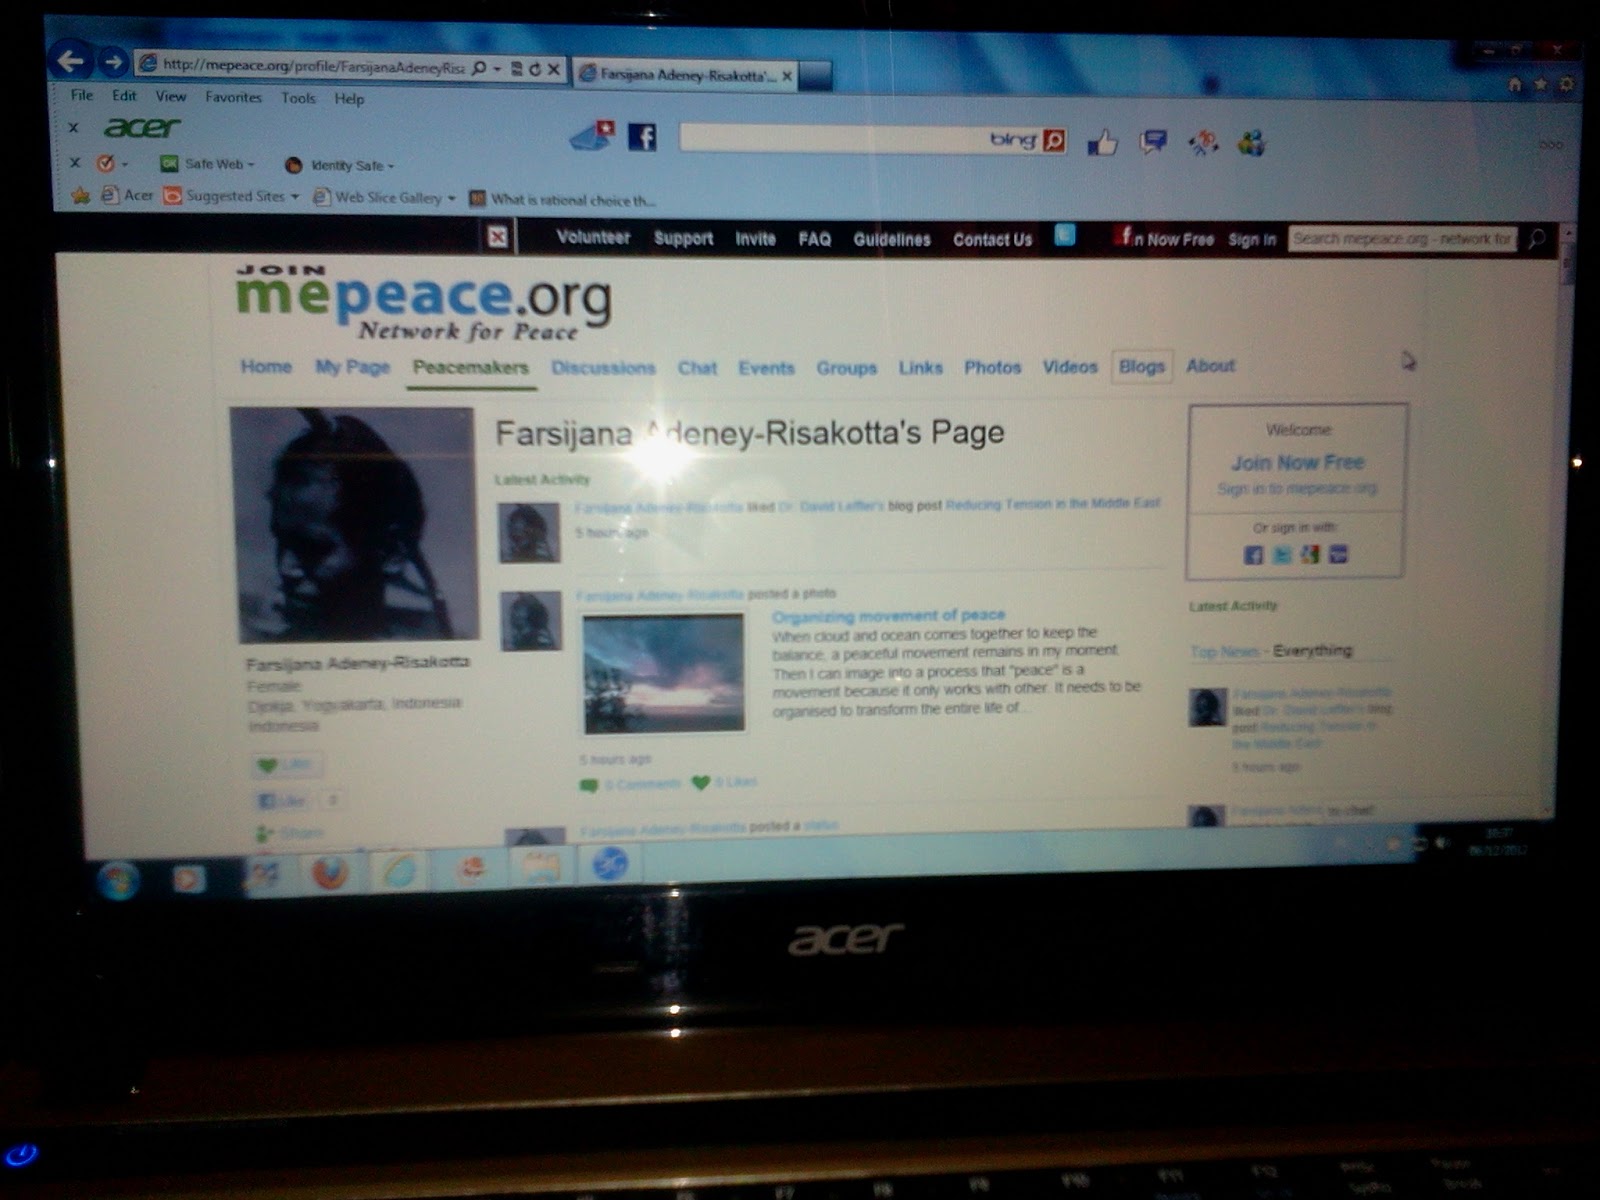Click the address bar with the mepeace.org URL
The image size is (1600, 1200).
(313, 66)
